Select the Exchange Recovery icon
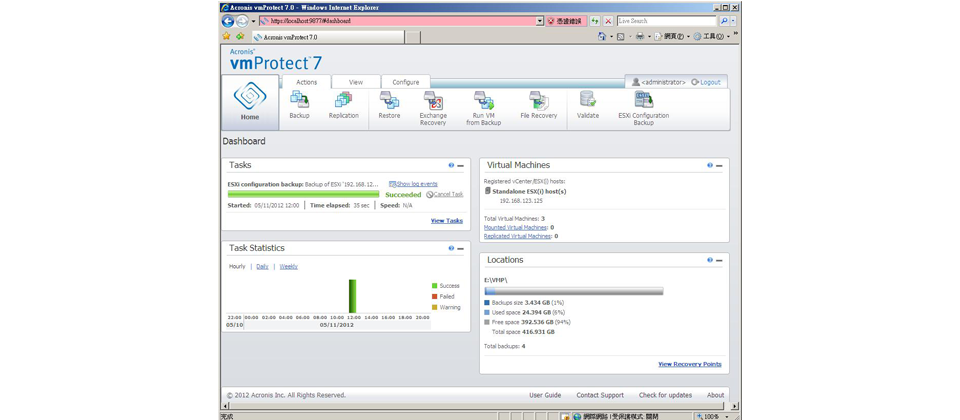This screenshot has height=420, width=960. tap(433, 101)
